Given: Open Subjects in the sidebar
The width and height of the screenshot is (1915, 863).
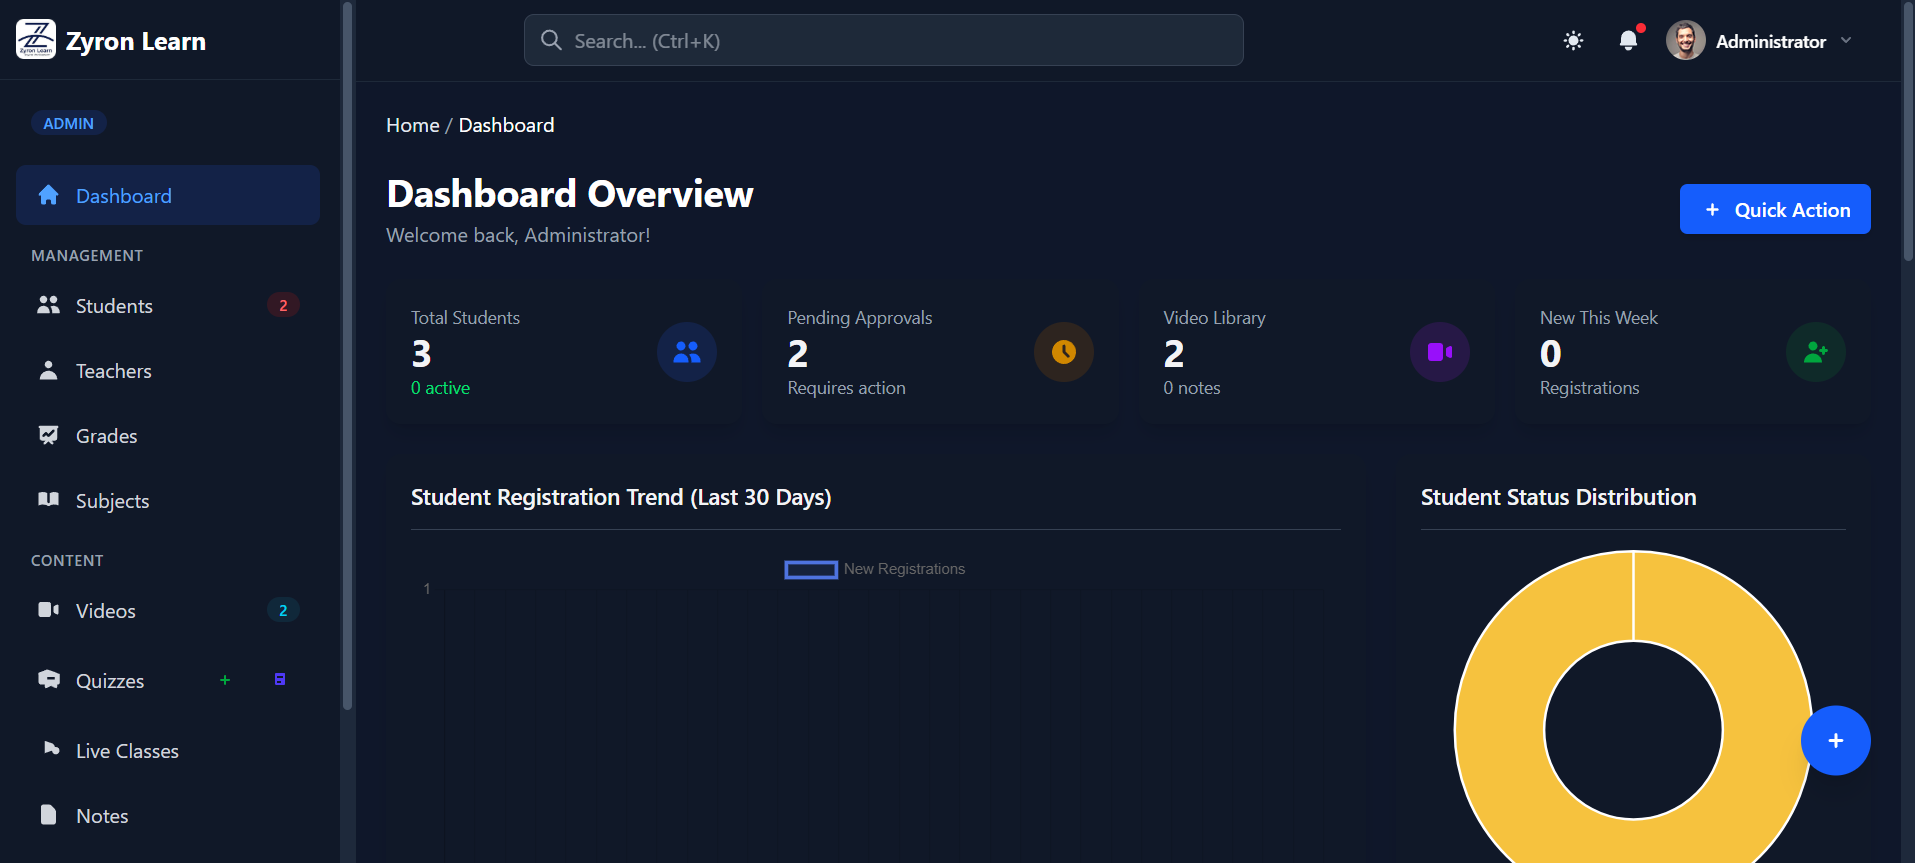Looking at the screenshot, I should point(168,501).
